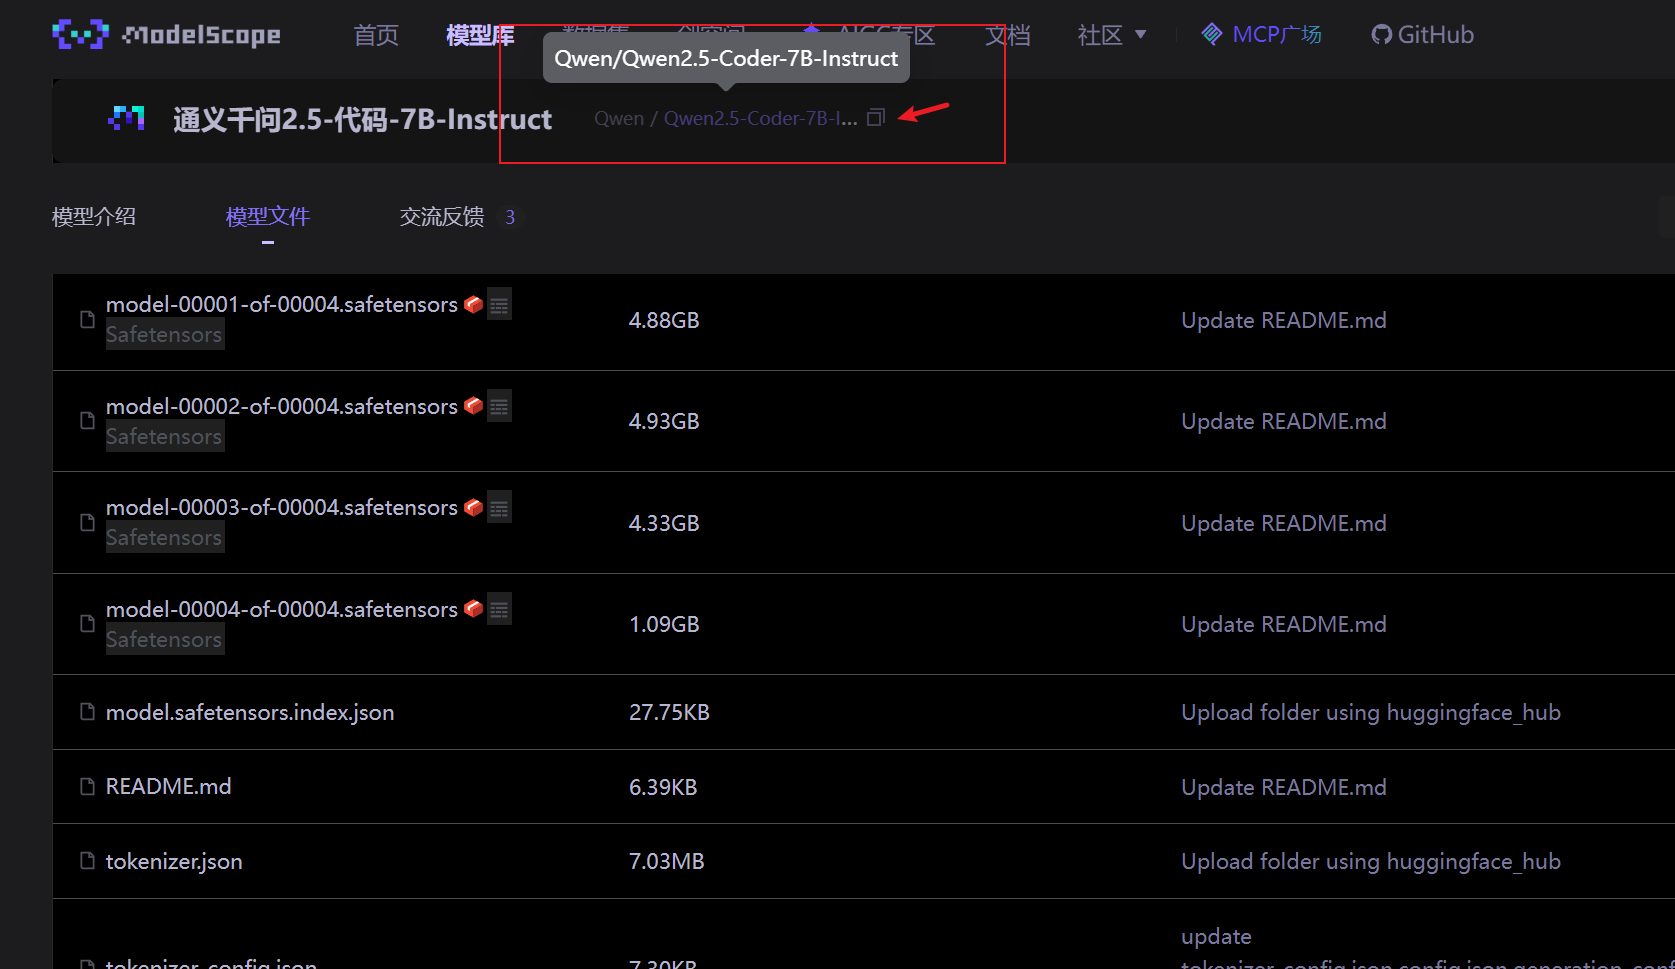Click the file icon beside tokenizer.json
The width and height of the screenshot is (1675, 969).
click(x=87, y=861)
